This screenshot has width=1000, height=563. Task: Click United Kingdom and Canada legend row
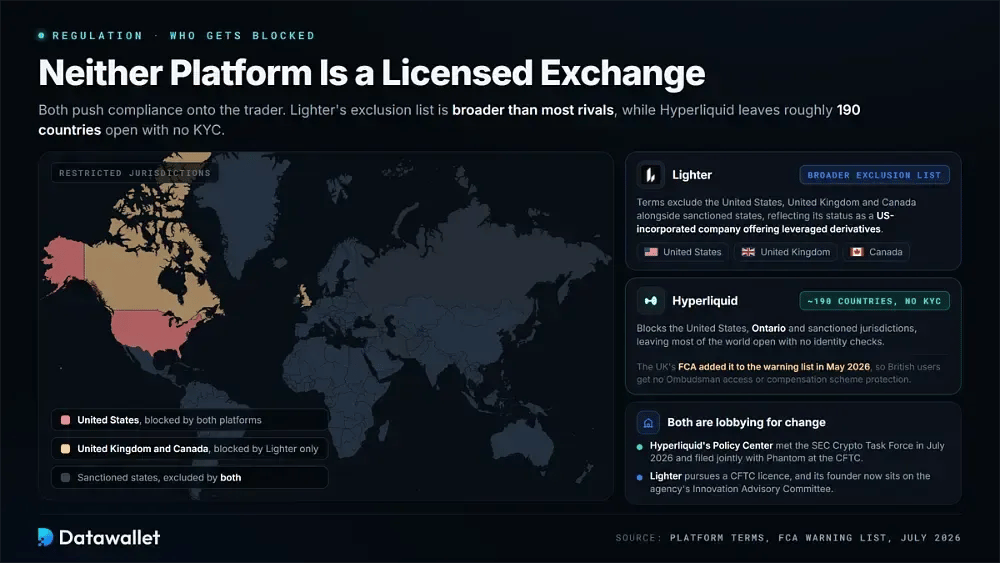point(190,449)
